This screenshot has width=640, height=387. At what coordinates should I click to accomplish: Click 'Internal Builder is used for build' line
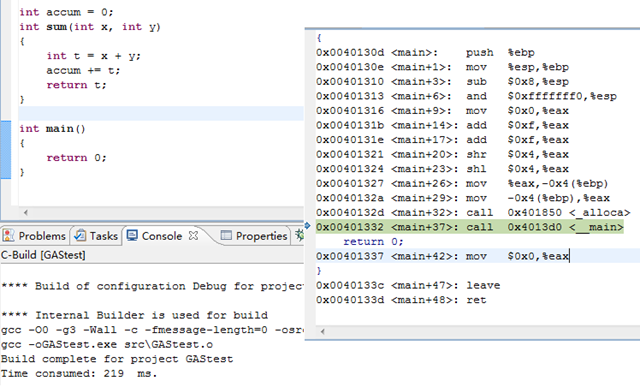pos(134,315)
